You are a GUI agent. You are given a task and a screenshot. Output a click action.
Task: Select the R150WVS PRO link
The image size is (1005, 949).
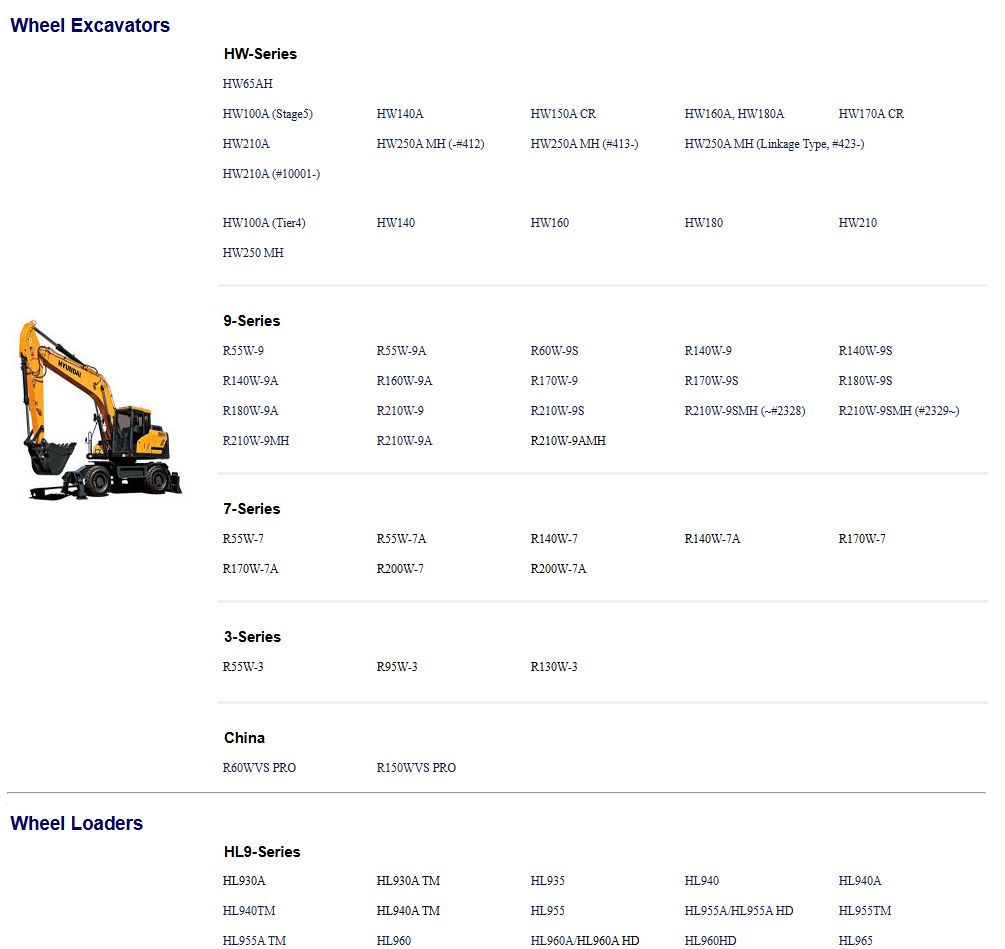pyautogui.click(x=416, y=767)
